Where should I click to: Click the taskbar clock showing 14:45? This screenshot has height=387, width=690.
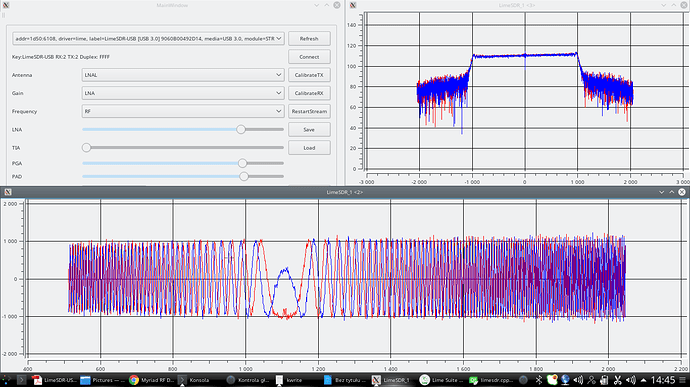point(663,380)
